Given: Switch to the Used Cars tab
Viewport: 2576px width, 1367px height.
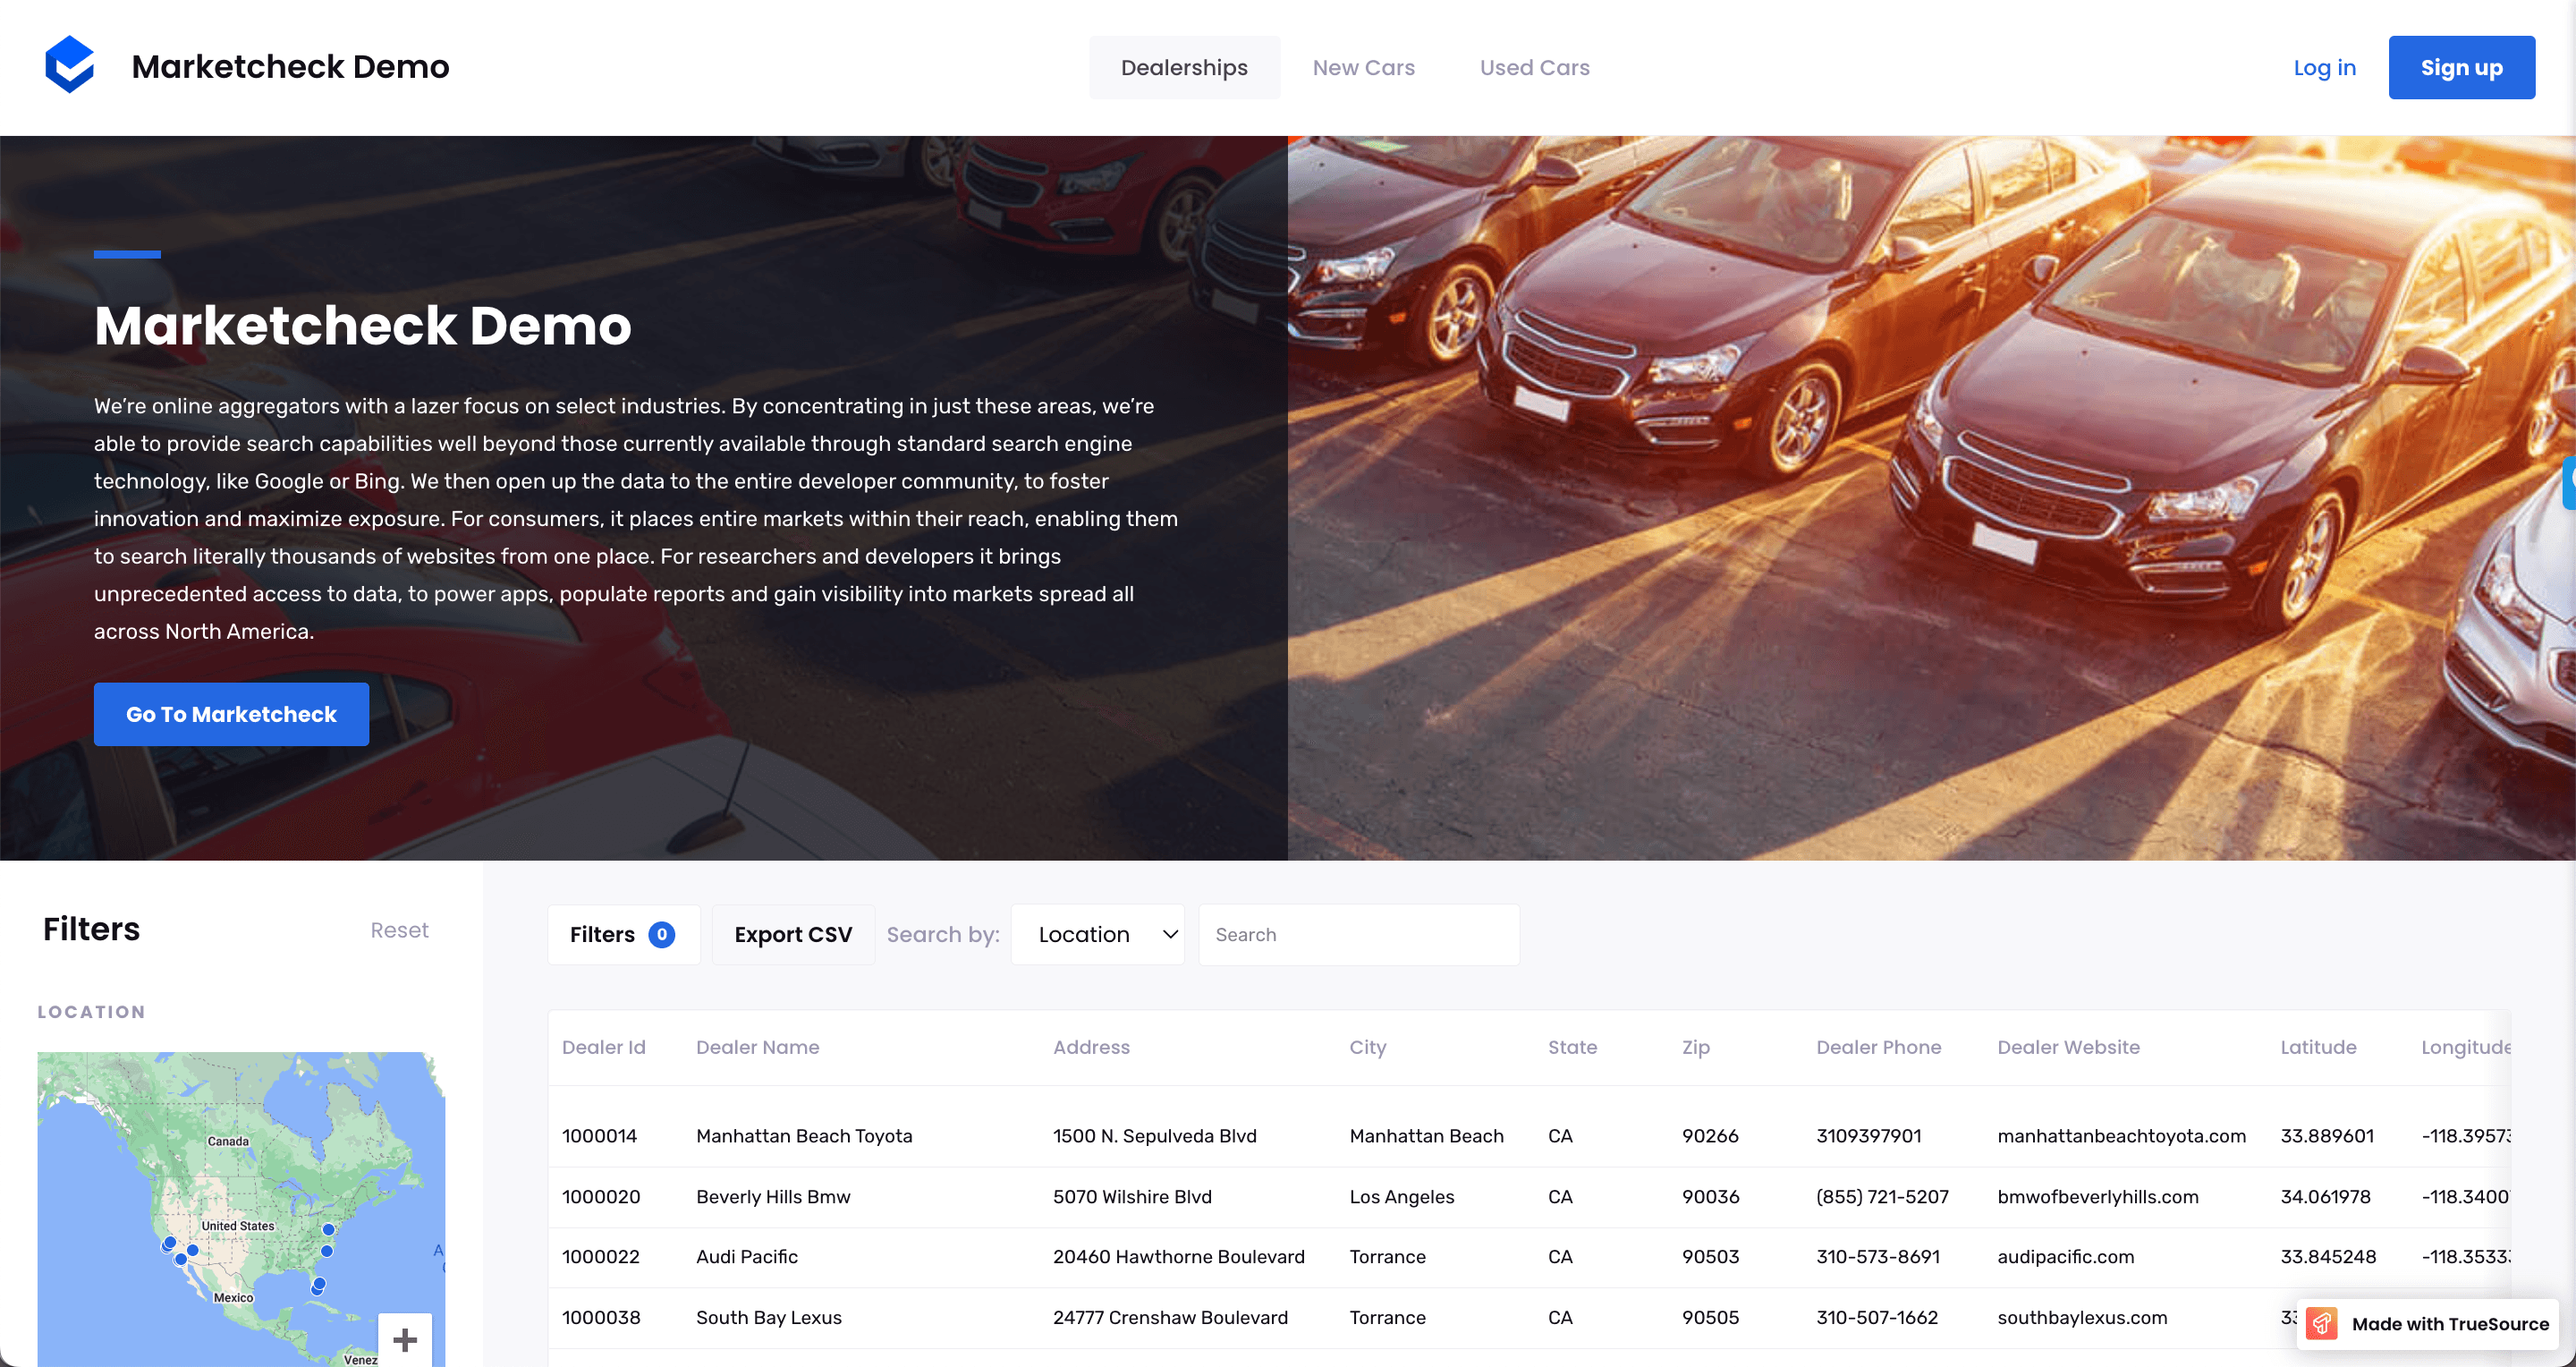Looking at the screenshot, I should click(1534, 67).
